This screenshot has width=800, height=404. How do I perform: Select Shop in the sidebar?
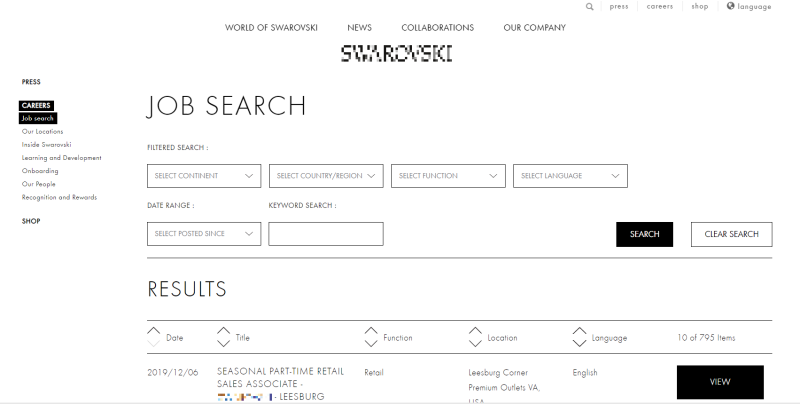coord(31,221)
